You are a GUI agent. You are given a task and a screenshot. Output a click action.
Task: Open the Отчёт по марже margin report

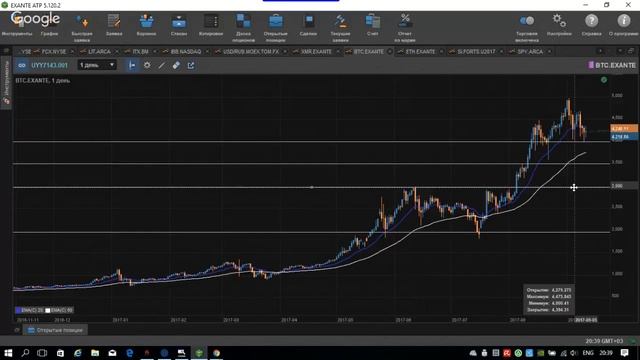tap(405, 28)
